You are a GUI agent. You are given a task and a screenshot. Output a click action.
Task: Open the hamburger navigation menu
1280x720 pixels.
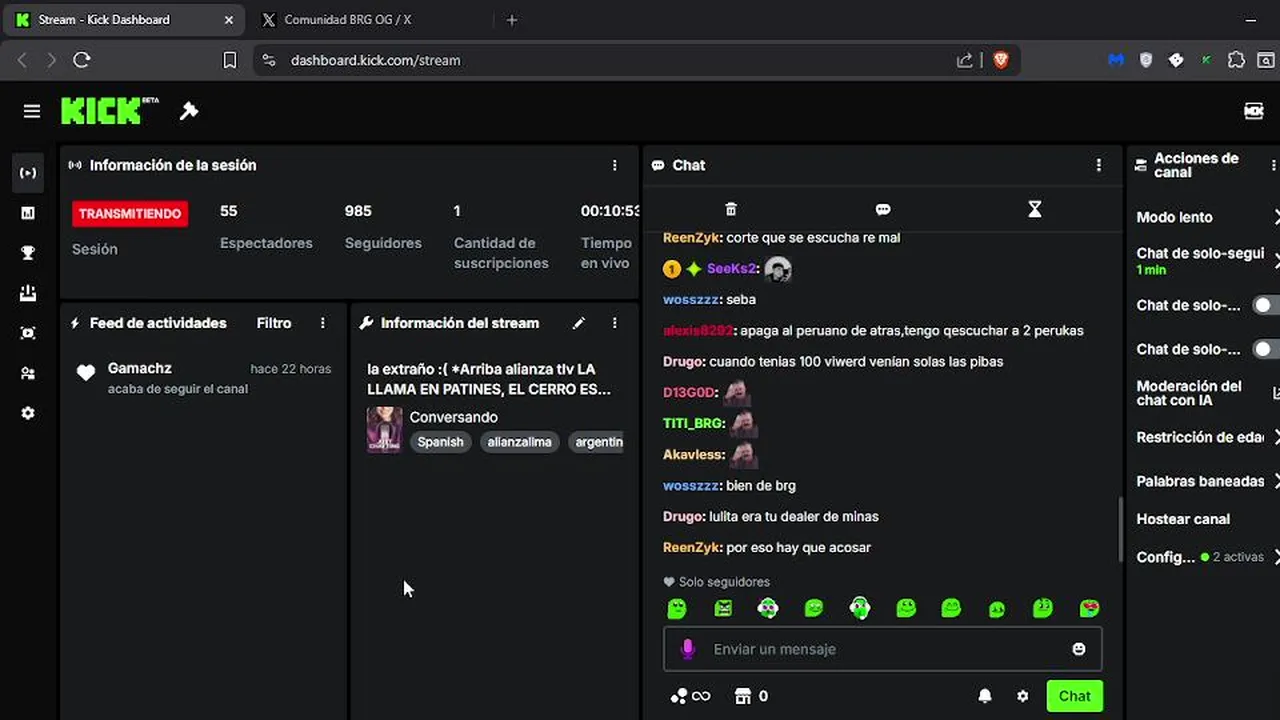(x=32, y=111)
